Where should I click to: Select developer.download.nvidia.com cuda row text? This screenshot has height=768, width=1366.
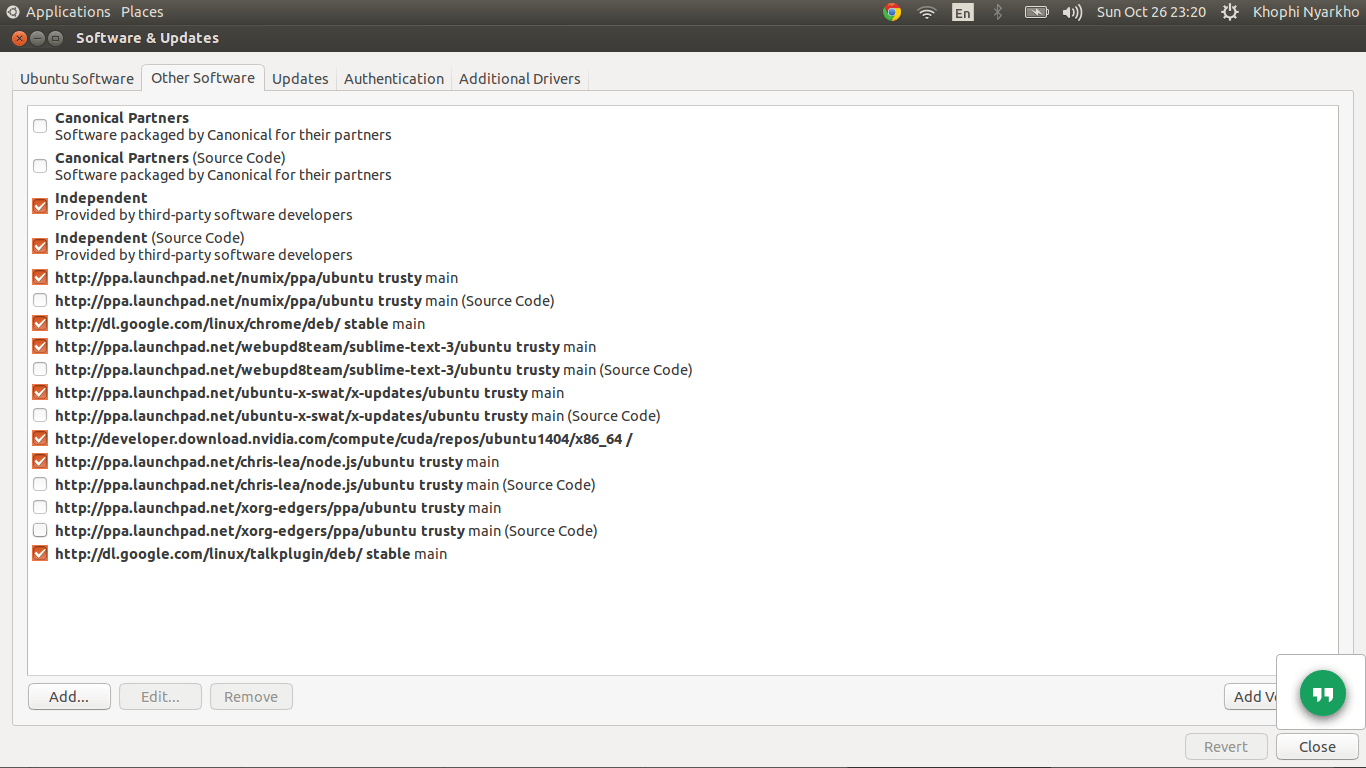pos(344,438)
